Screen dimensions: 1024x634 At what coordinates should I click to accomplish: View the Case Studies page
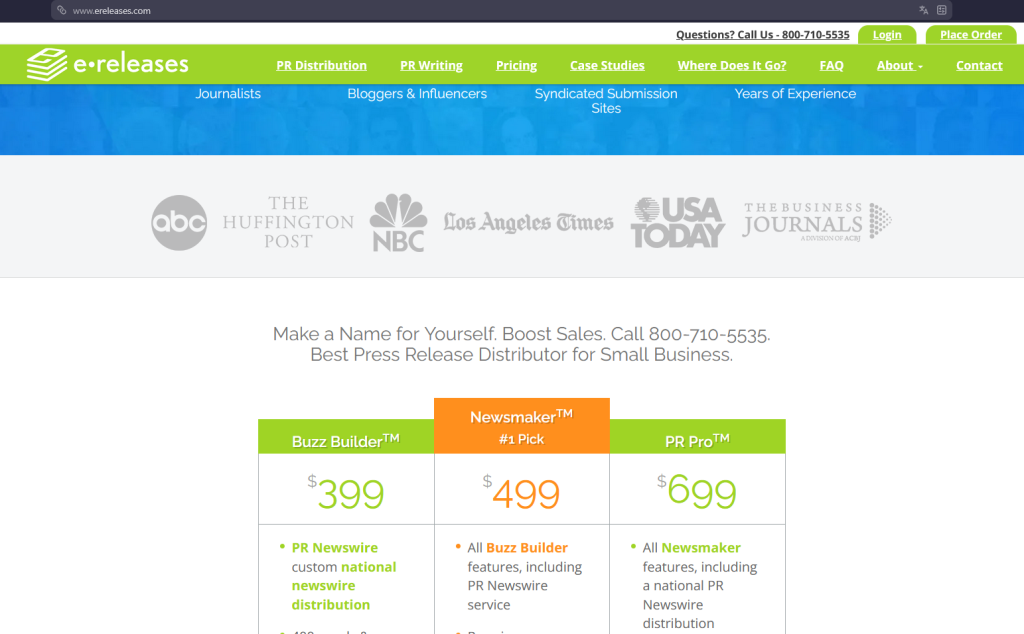pos(607,65)
